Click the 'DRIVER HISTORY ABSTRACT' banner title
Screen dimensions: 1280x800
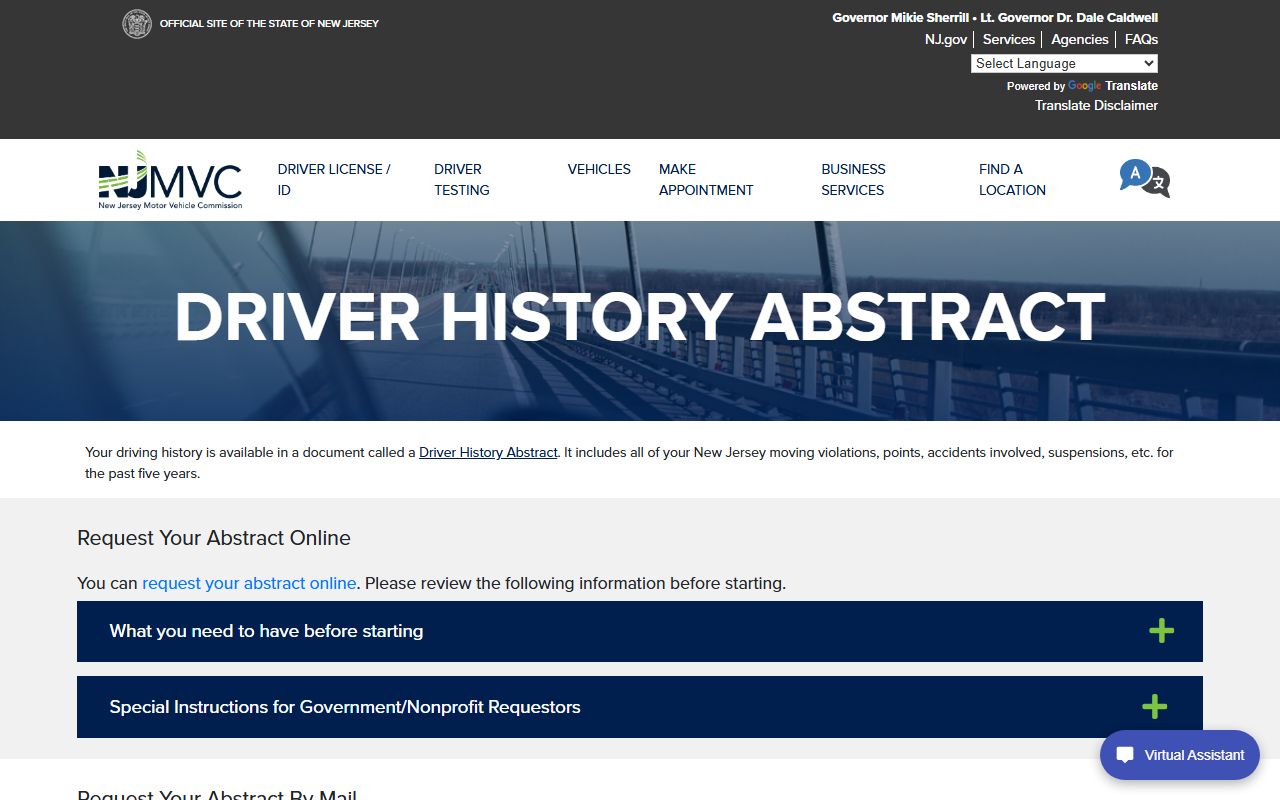pos(640,317)
